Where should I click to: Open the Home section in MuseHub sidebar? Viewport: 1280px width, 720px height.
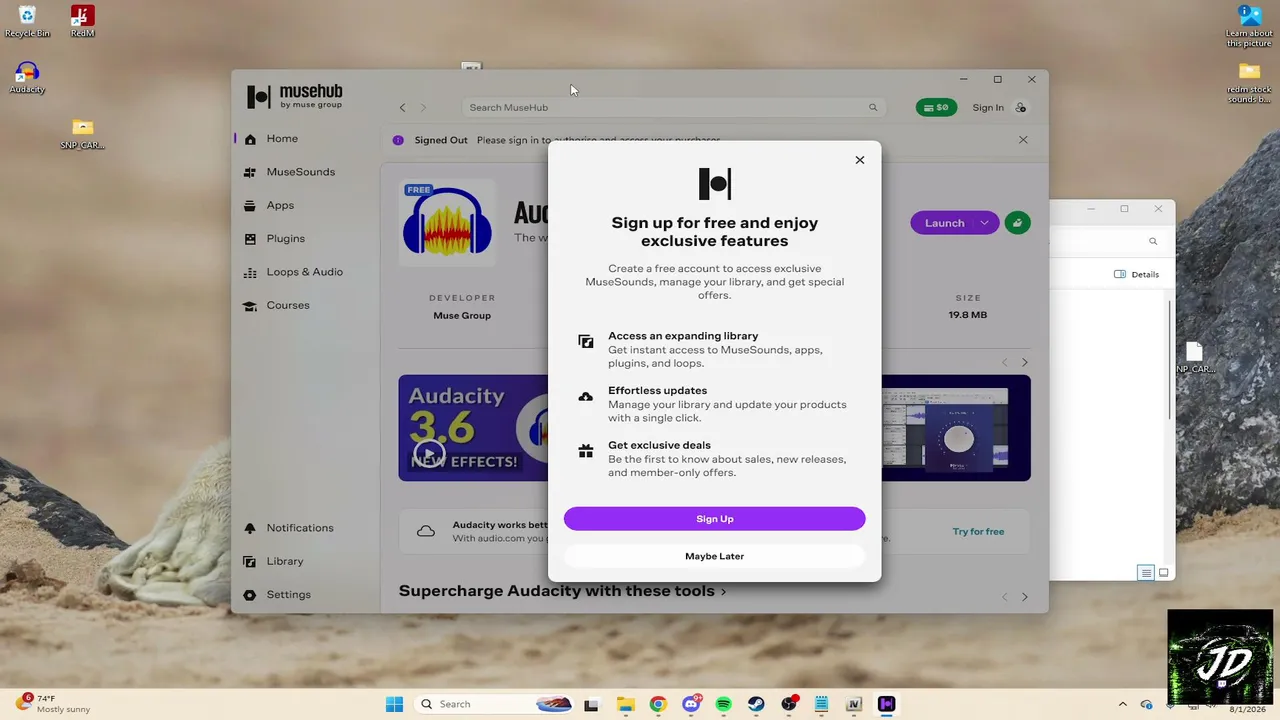pyautogui.click(x=281, y=139)
